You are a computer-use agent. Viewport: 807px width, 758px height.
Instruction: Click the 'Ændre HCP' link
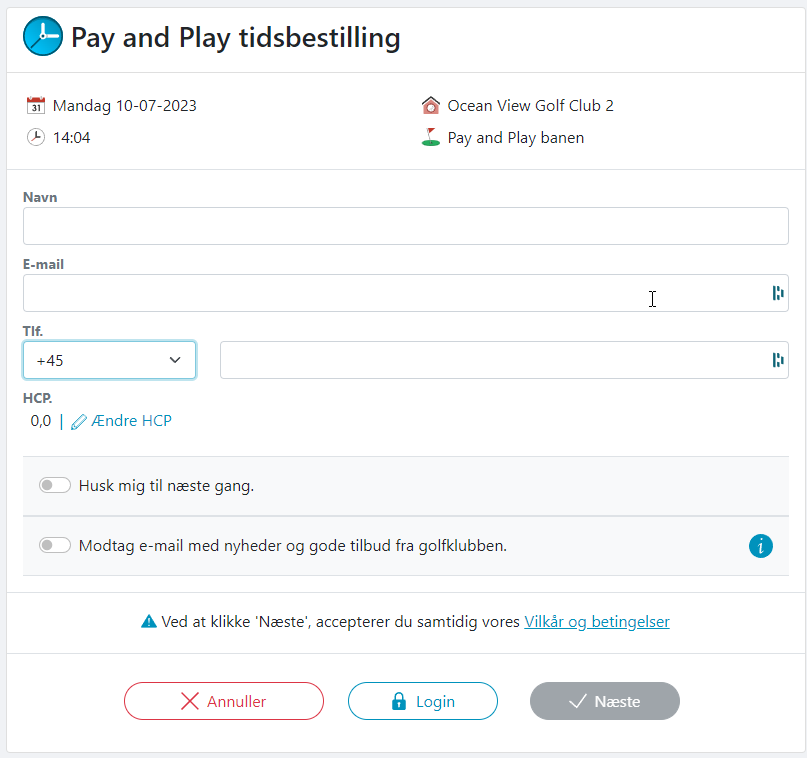[x=131, y=421]
